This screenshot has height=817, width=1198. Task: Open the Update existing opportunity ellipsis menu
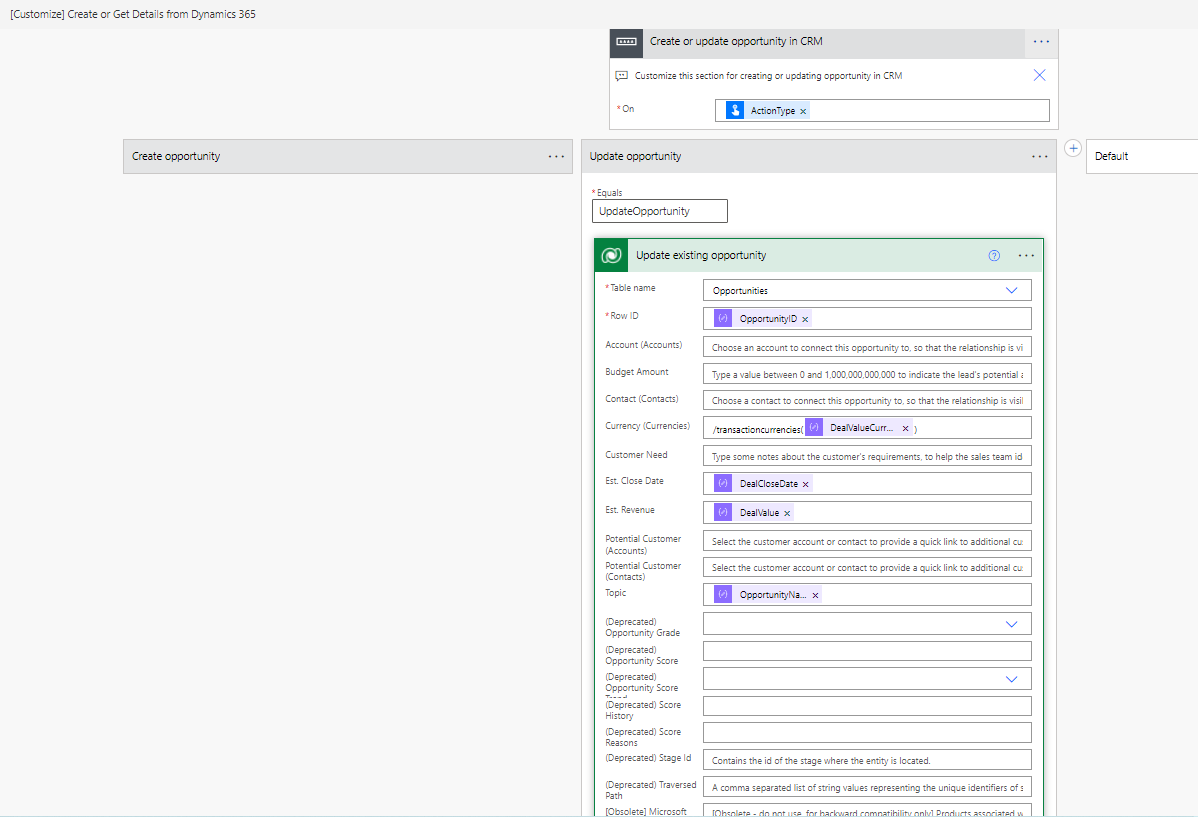1026,255
